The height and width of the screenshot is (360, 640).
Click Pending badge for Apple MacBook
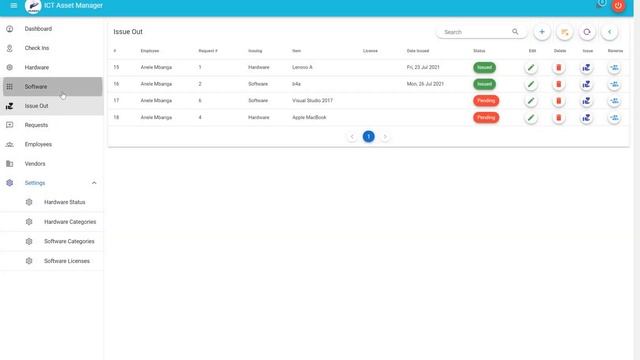click(x=486, y=118)
